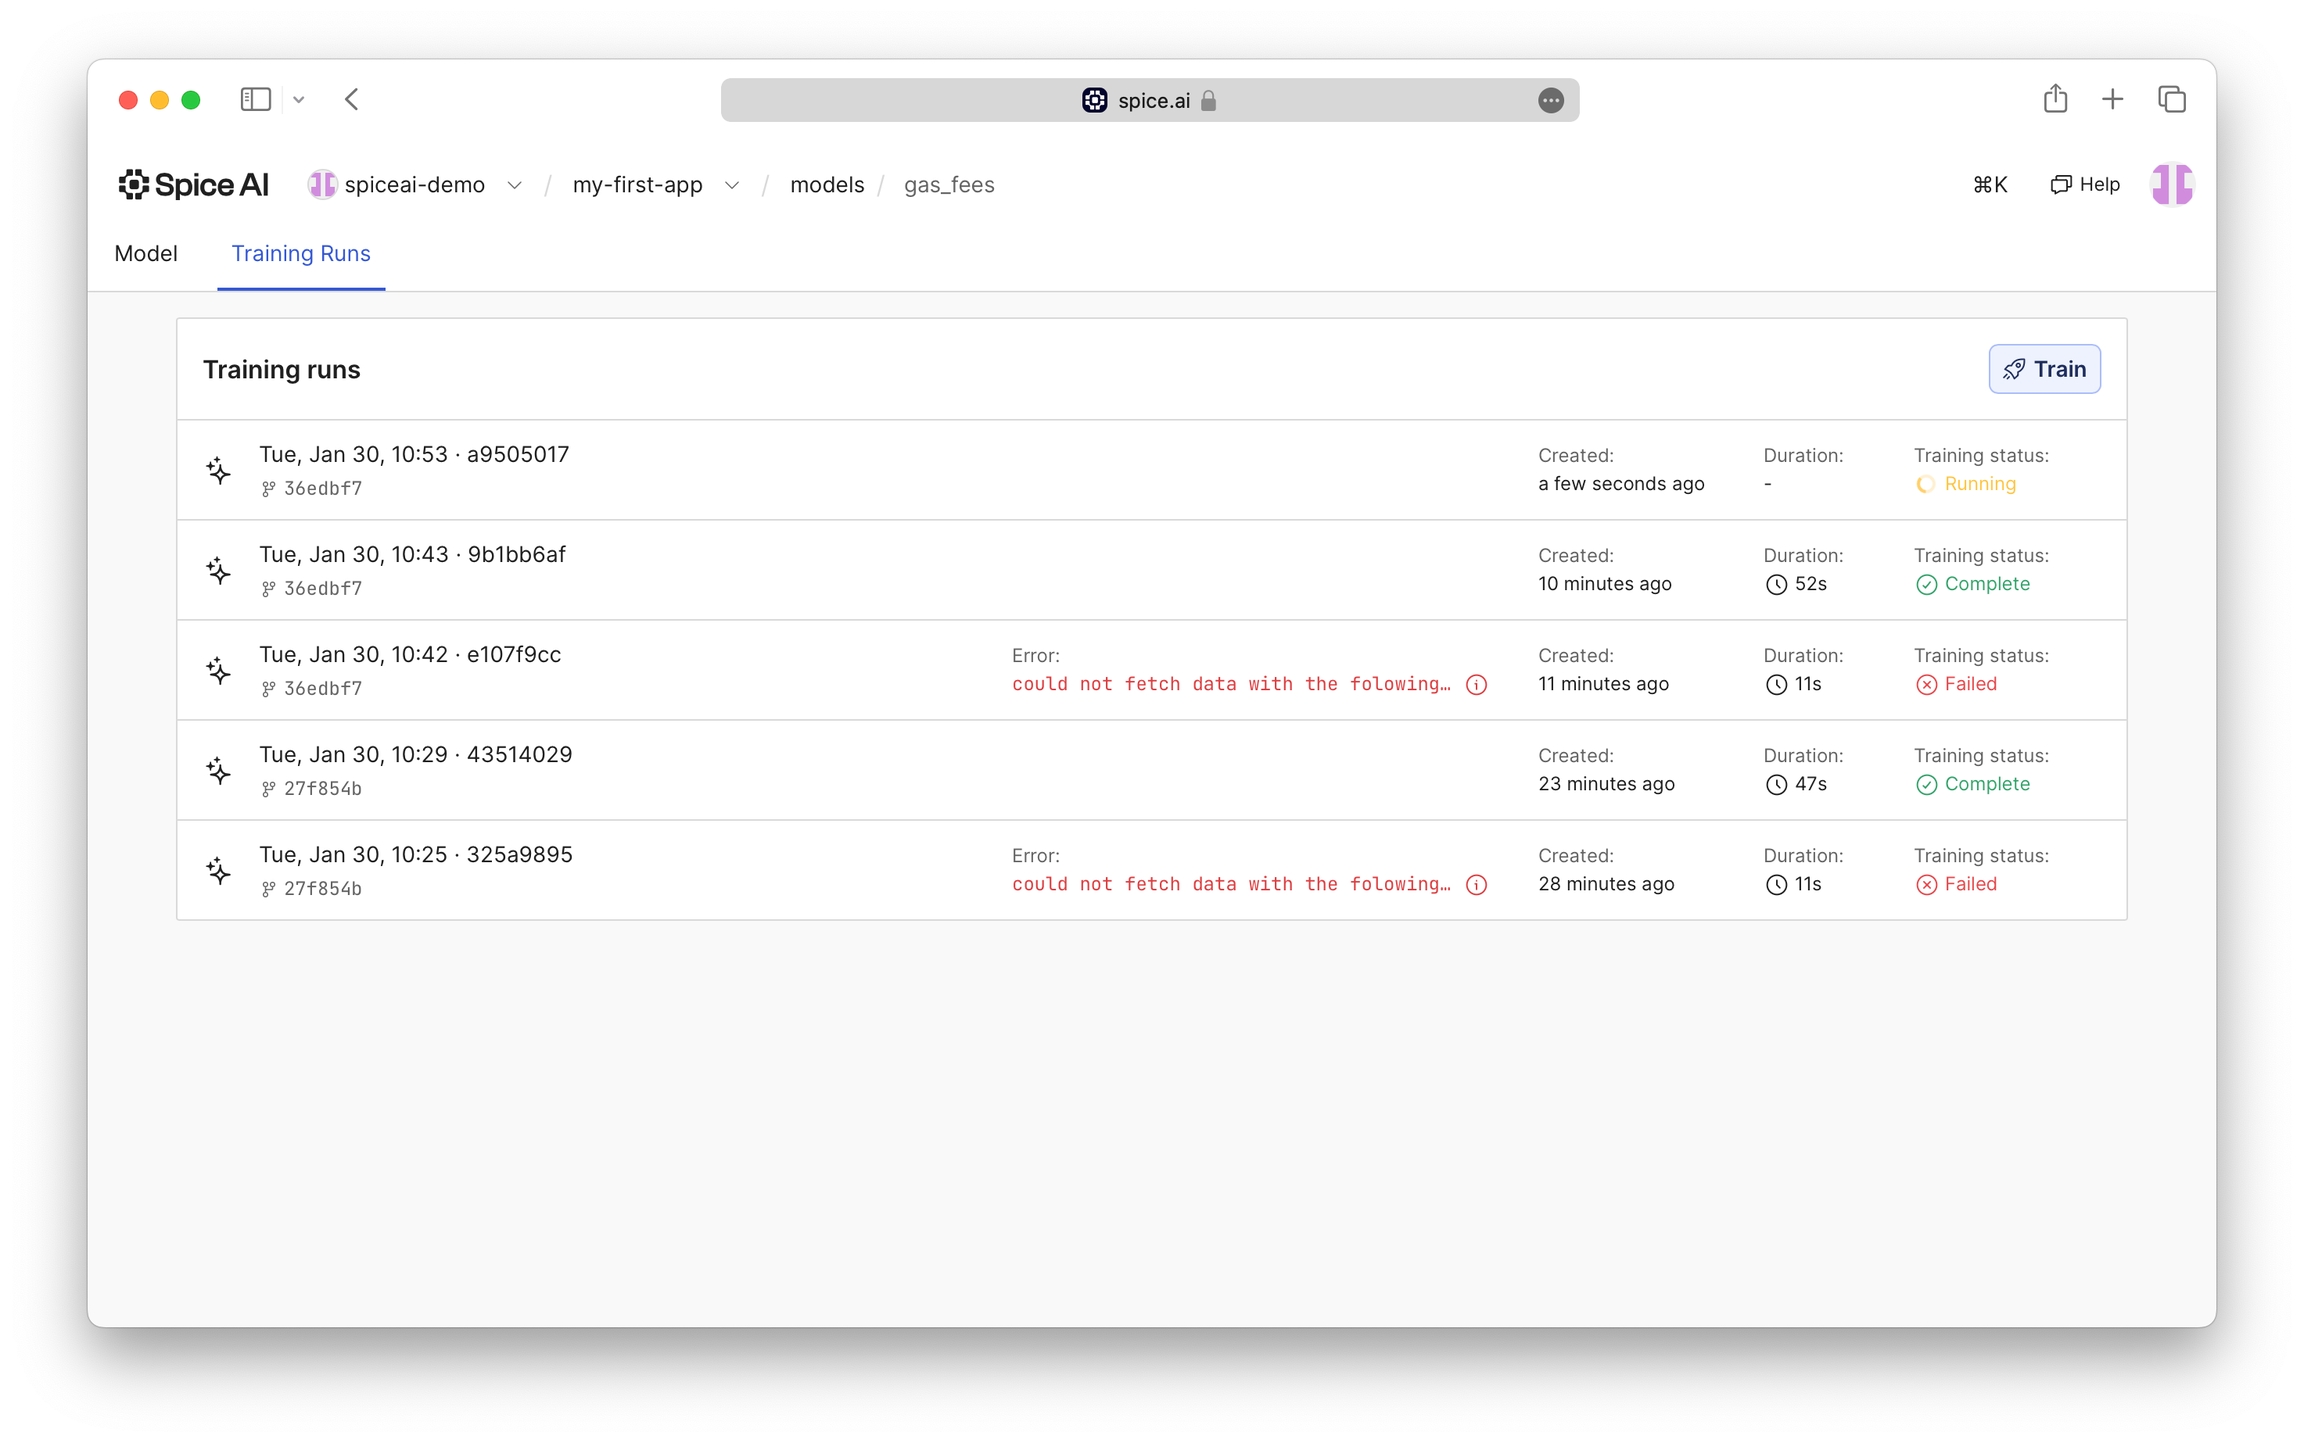This screenshot has height=1443, width=2304.
Task: Click the info icon on 325a9895 error
Action: 1476,884
